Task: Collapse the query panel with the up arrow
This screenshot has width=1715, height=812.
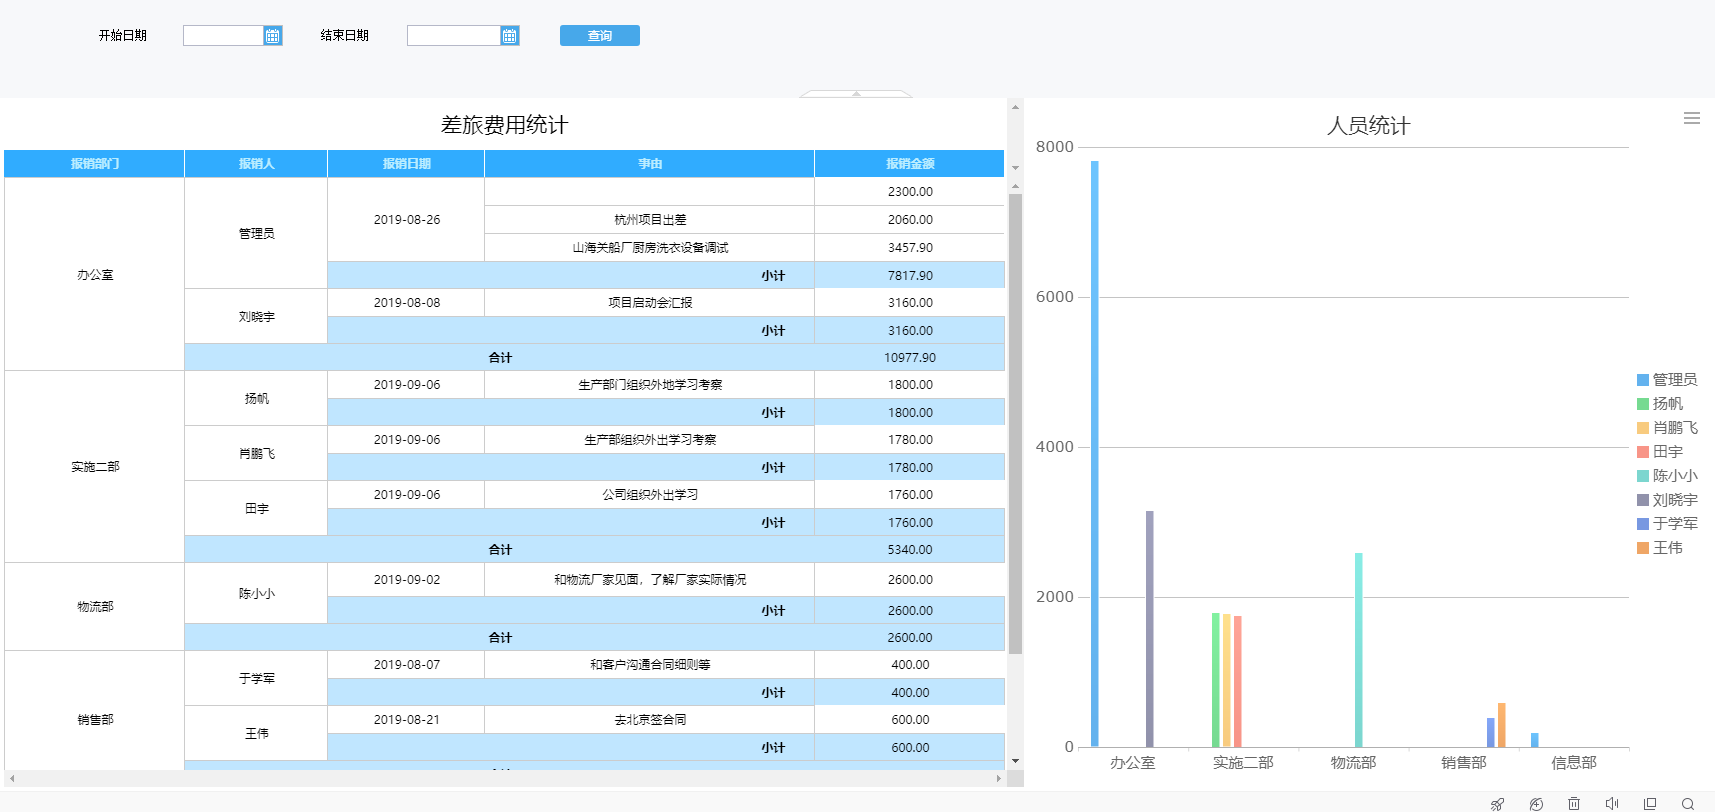Action: pyautogui.click(x=856, y=93)
